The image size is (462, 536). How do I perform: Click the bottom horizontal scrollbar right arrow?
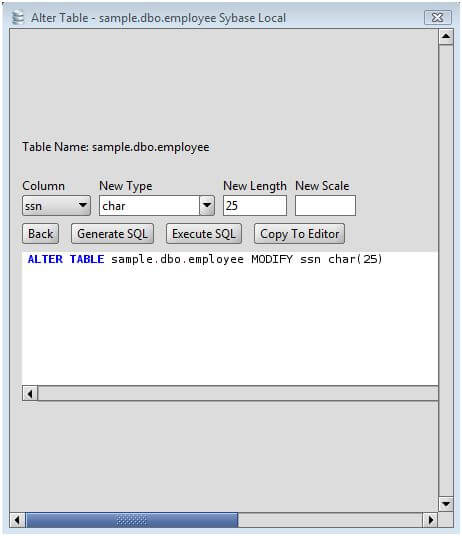[431, 520]
